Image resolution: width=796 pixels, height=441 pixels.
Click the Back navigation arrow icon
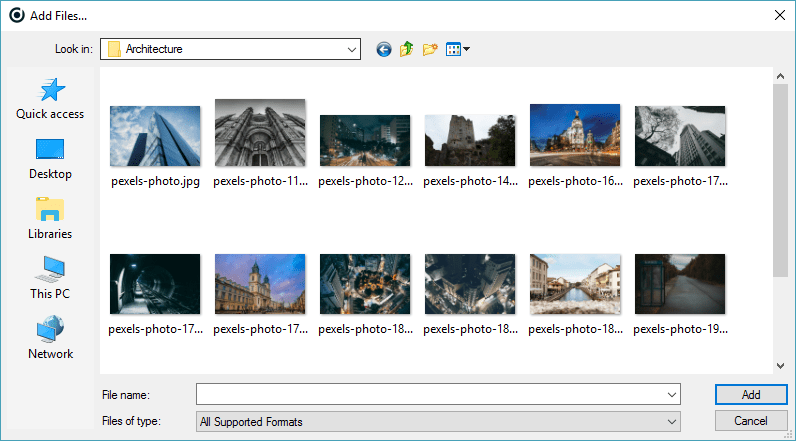pyautogui.click(x=383, y=49)
